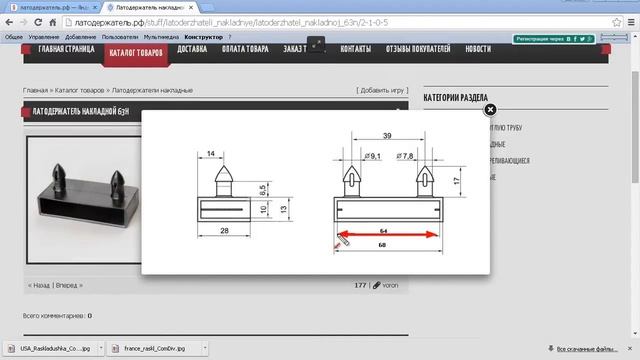This screenshot has height=360, width=640.
Task: Open the Добавление admin menu
Action: pos(80,37)
